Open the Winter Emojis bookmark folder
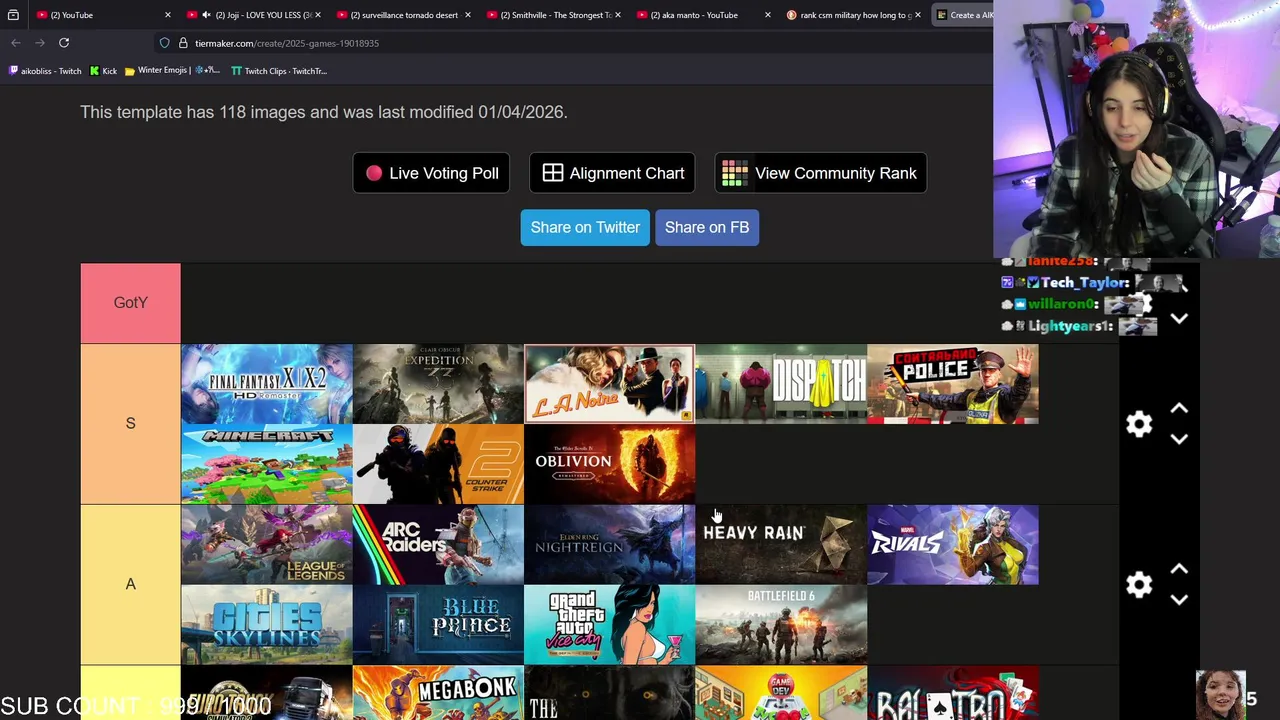1280x720 pixels. [172, 71]
